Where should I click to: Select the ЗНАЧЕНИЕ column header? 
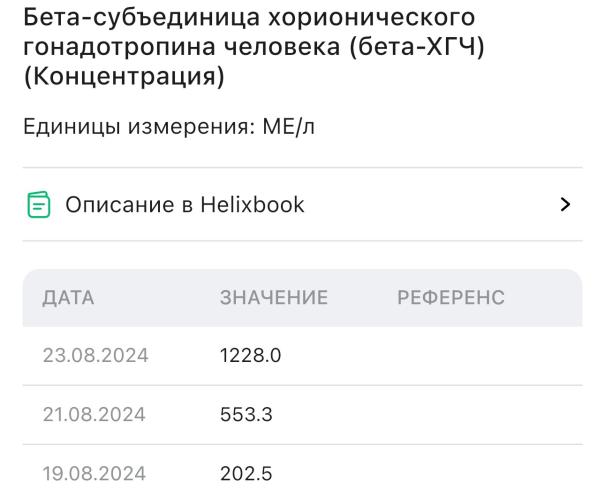coord(274,298)
